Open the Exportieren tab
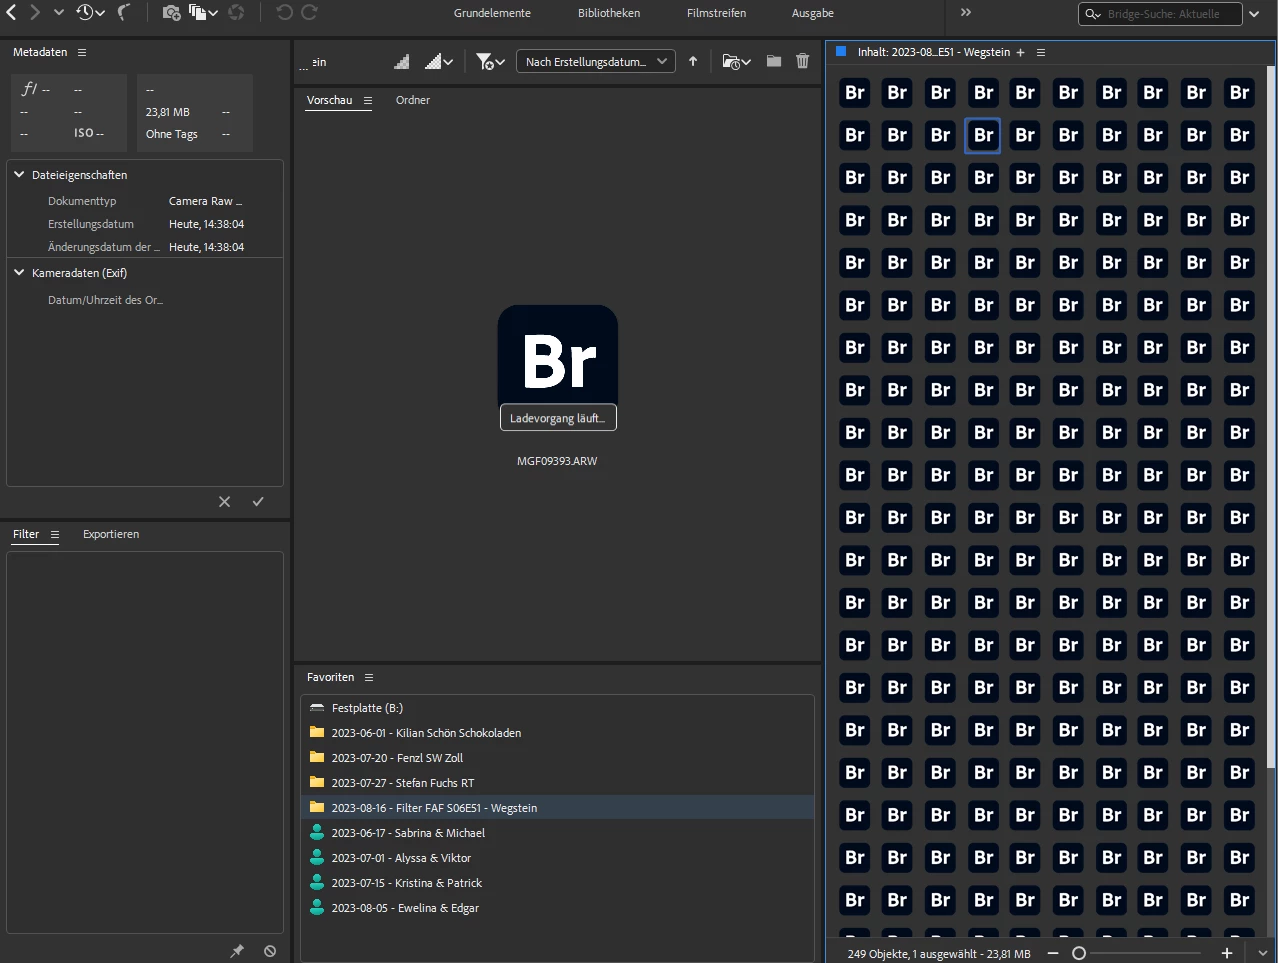This screenshot has width=1278, height=963. 111,535
